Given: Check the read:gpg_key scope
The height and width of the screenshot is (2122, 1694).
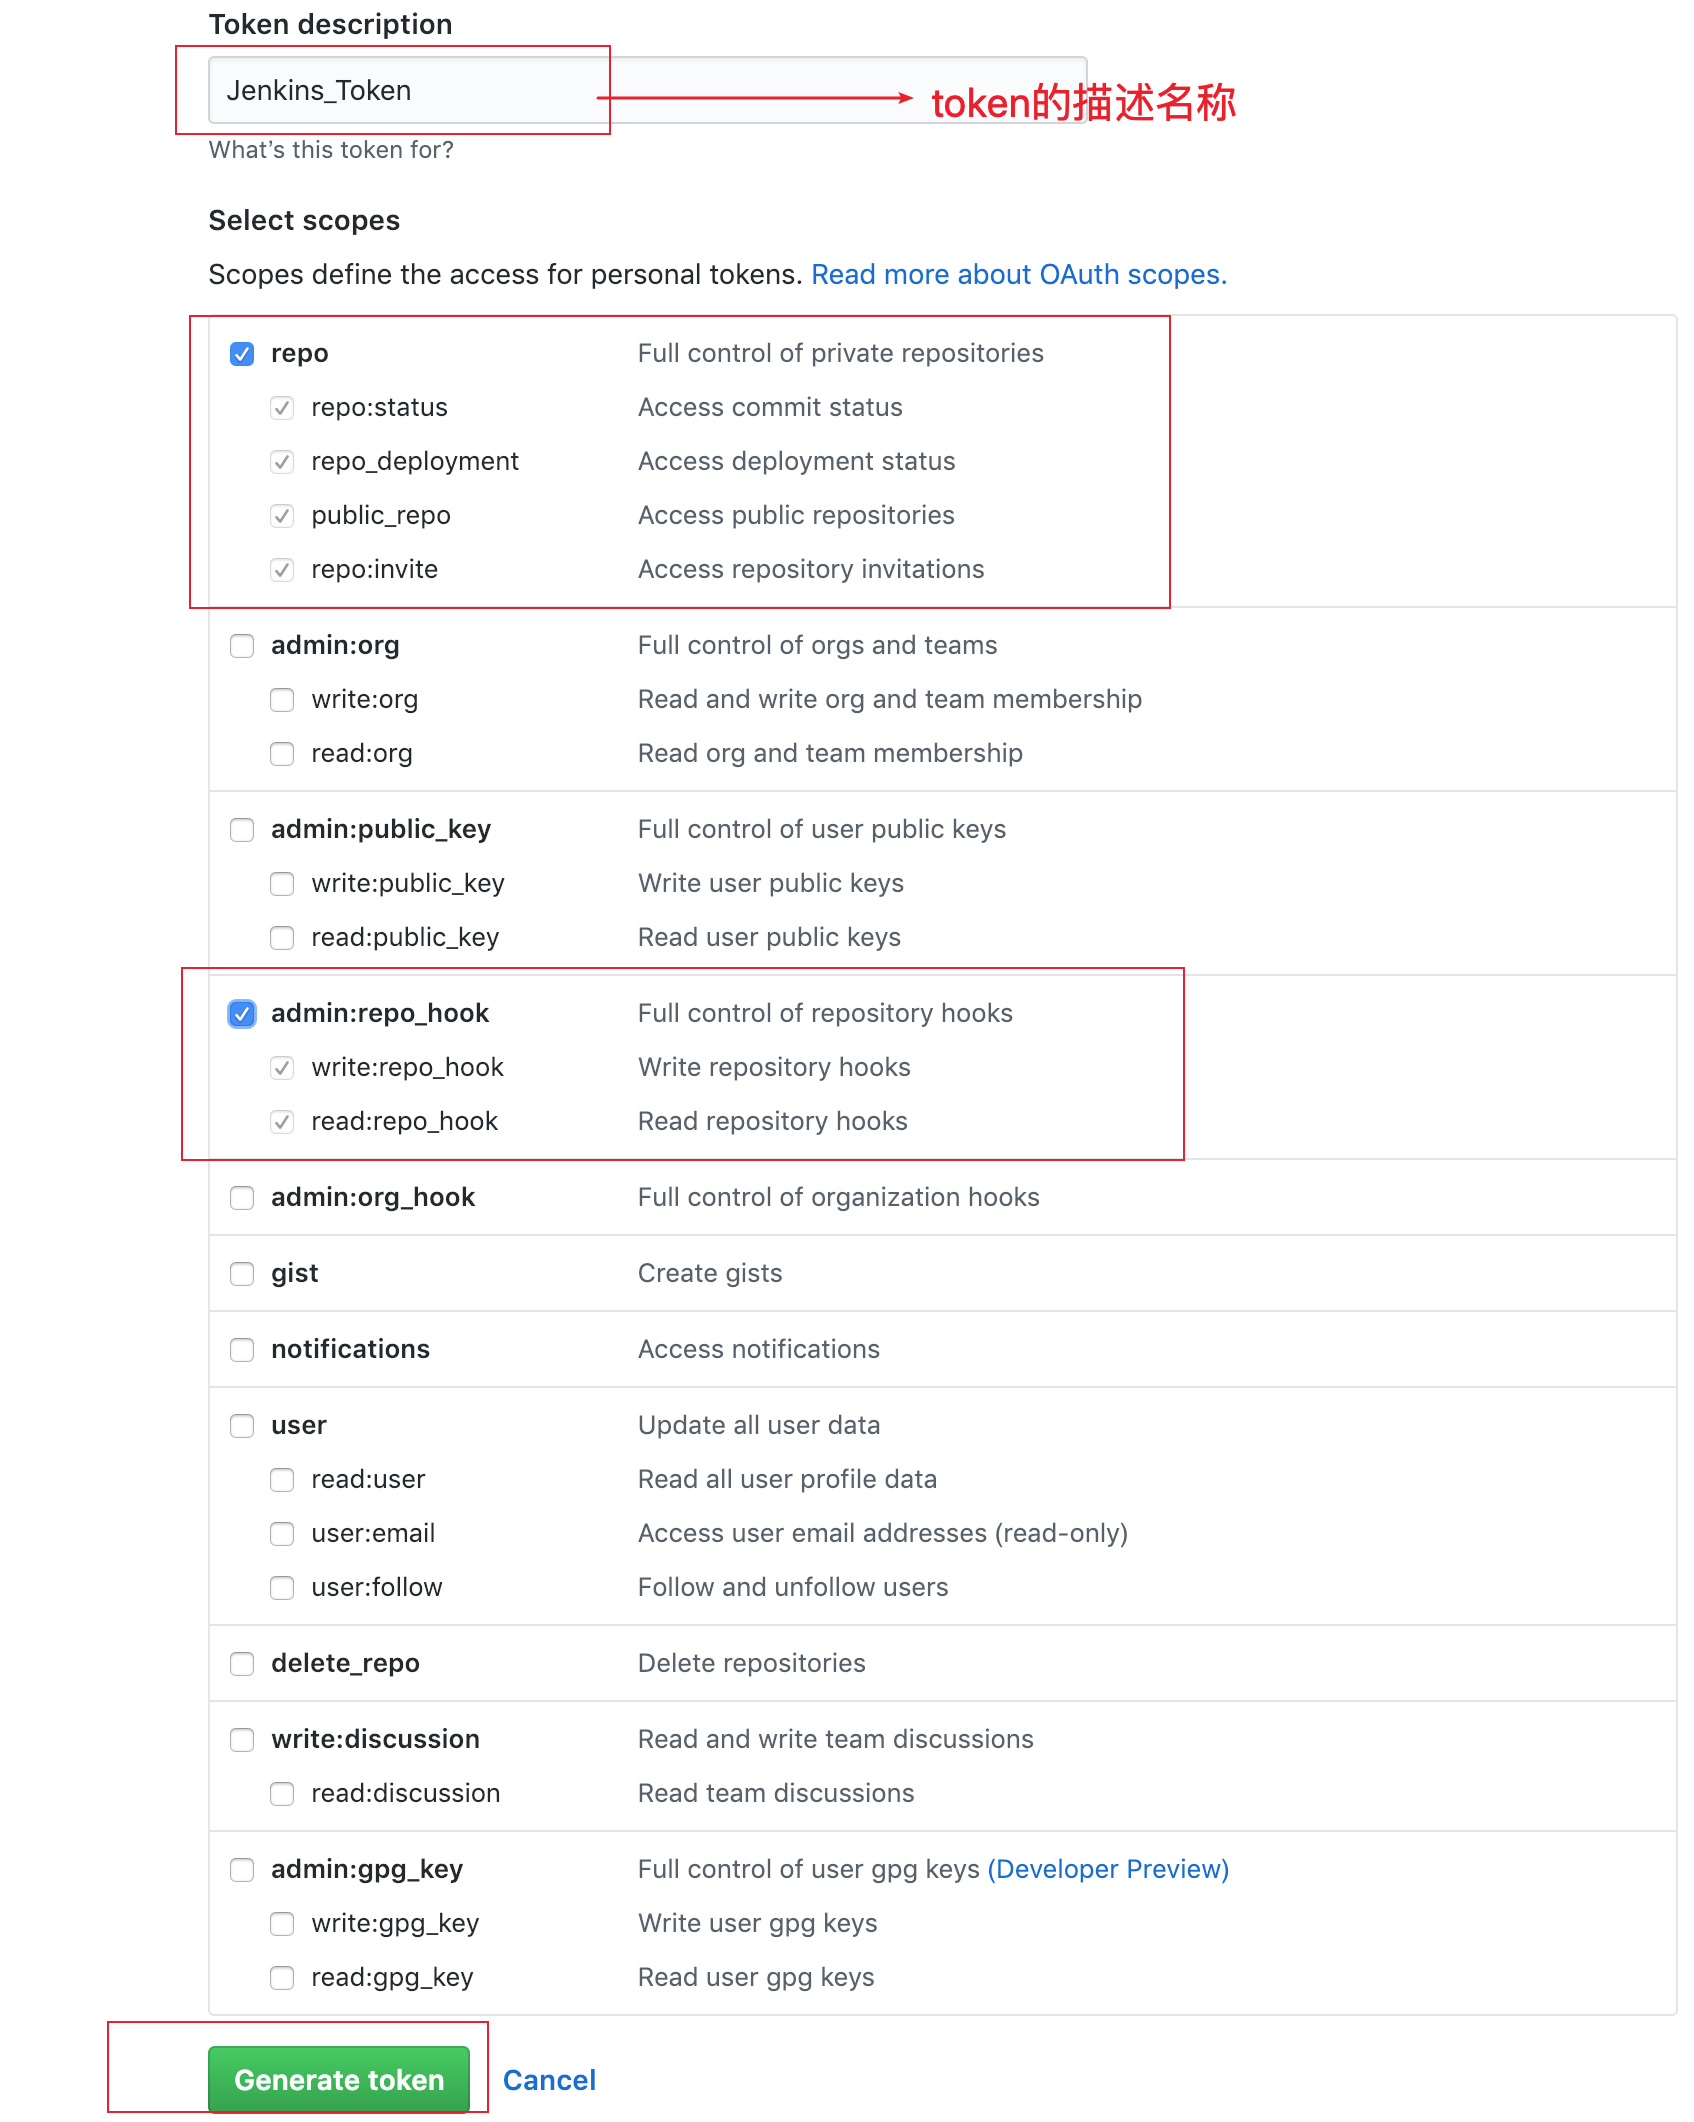Looking at the screenshot, I should coord(282,1978).
